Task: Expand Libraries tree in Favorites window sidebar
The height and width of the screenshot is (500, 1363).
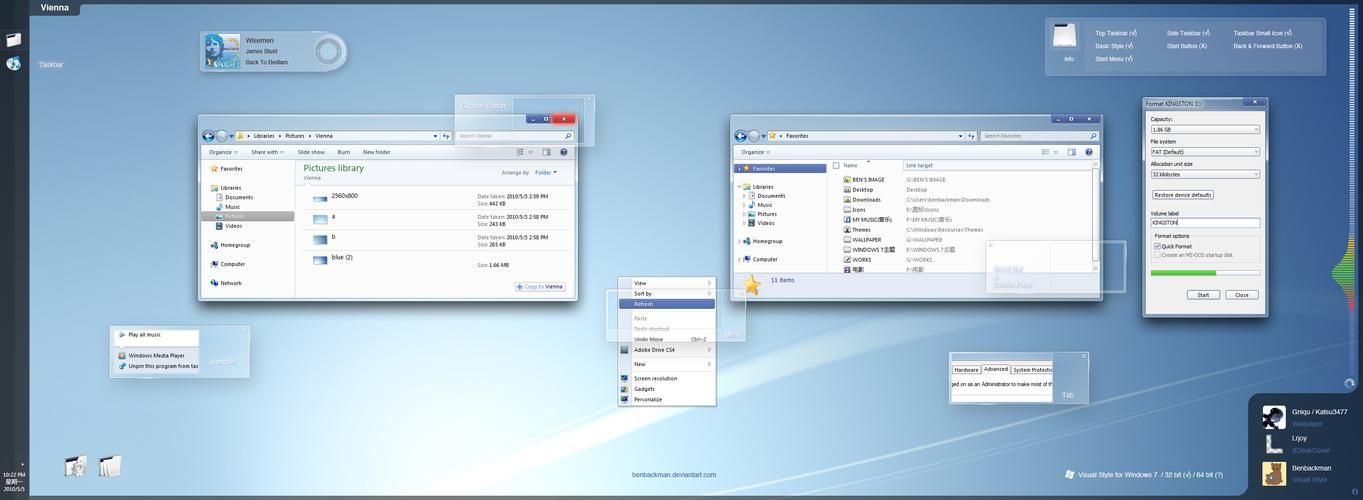Action: click(x=739, y=187)
